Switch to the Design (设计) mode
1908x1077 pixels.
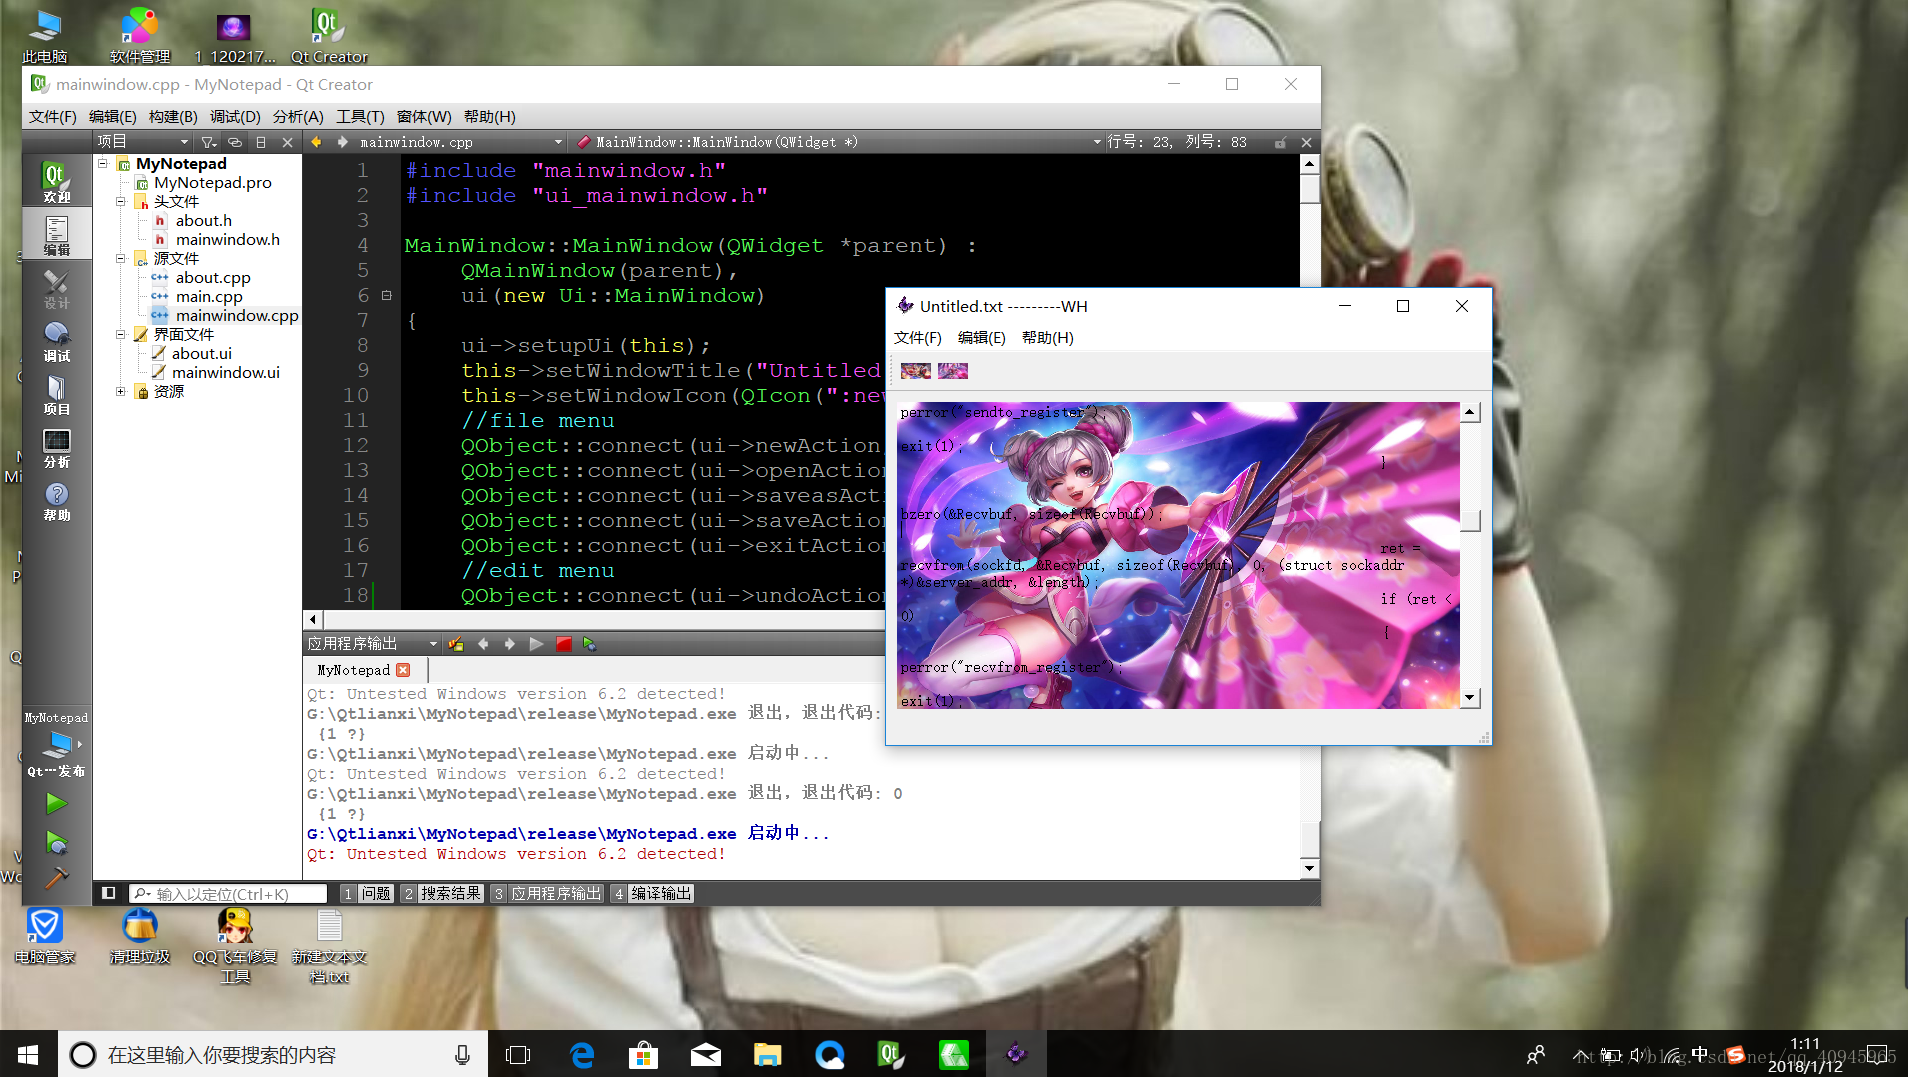tap(57, 288)
